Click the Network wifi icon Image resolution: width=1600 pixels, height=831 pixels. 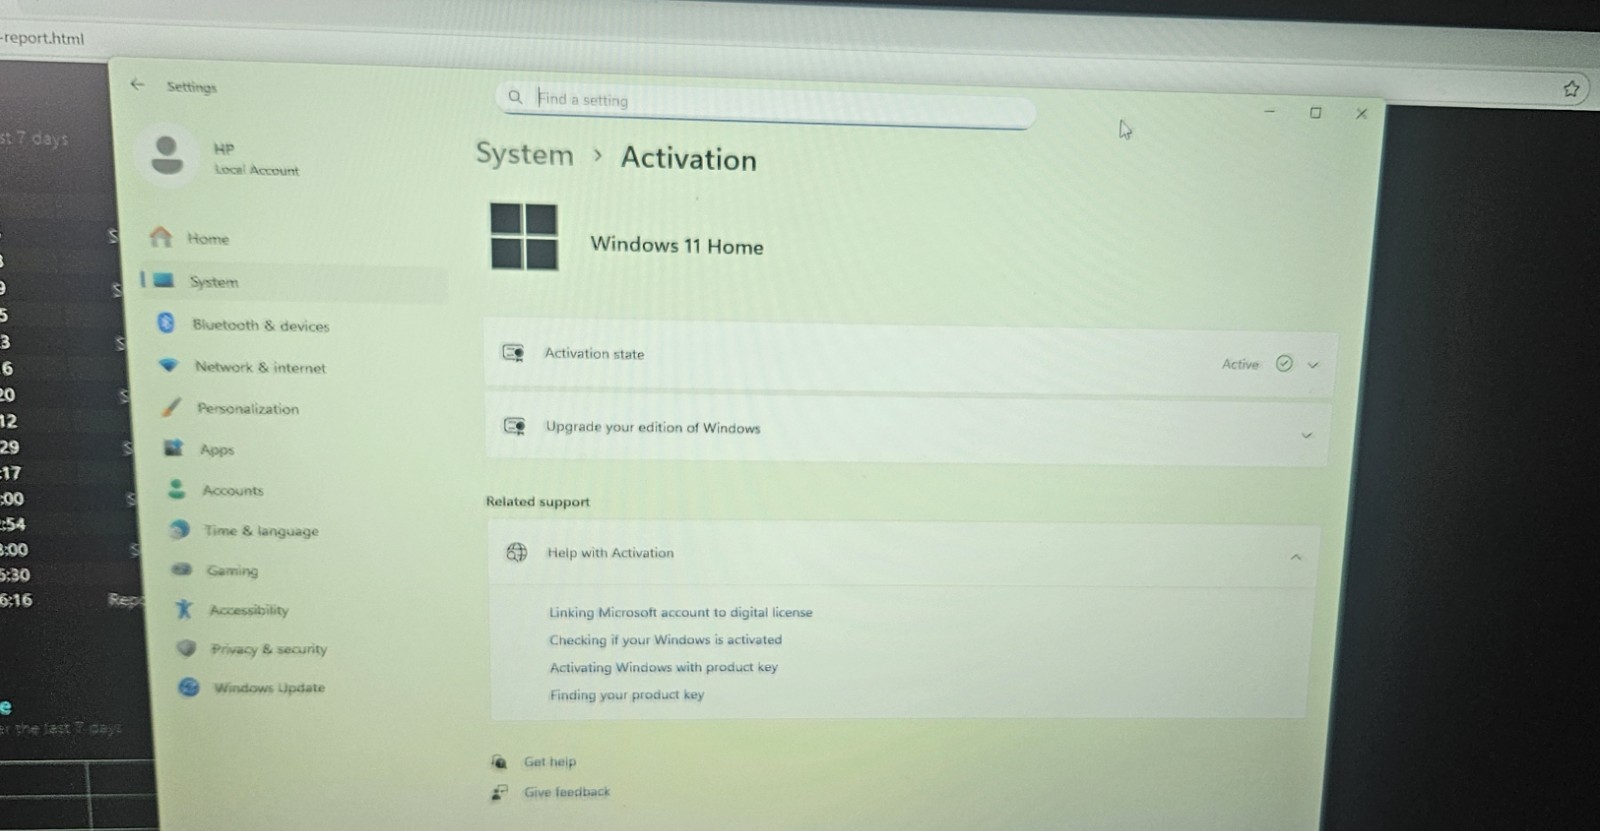point(169,366)
